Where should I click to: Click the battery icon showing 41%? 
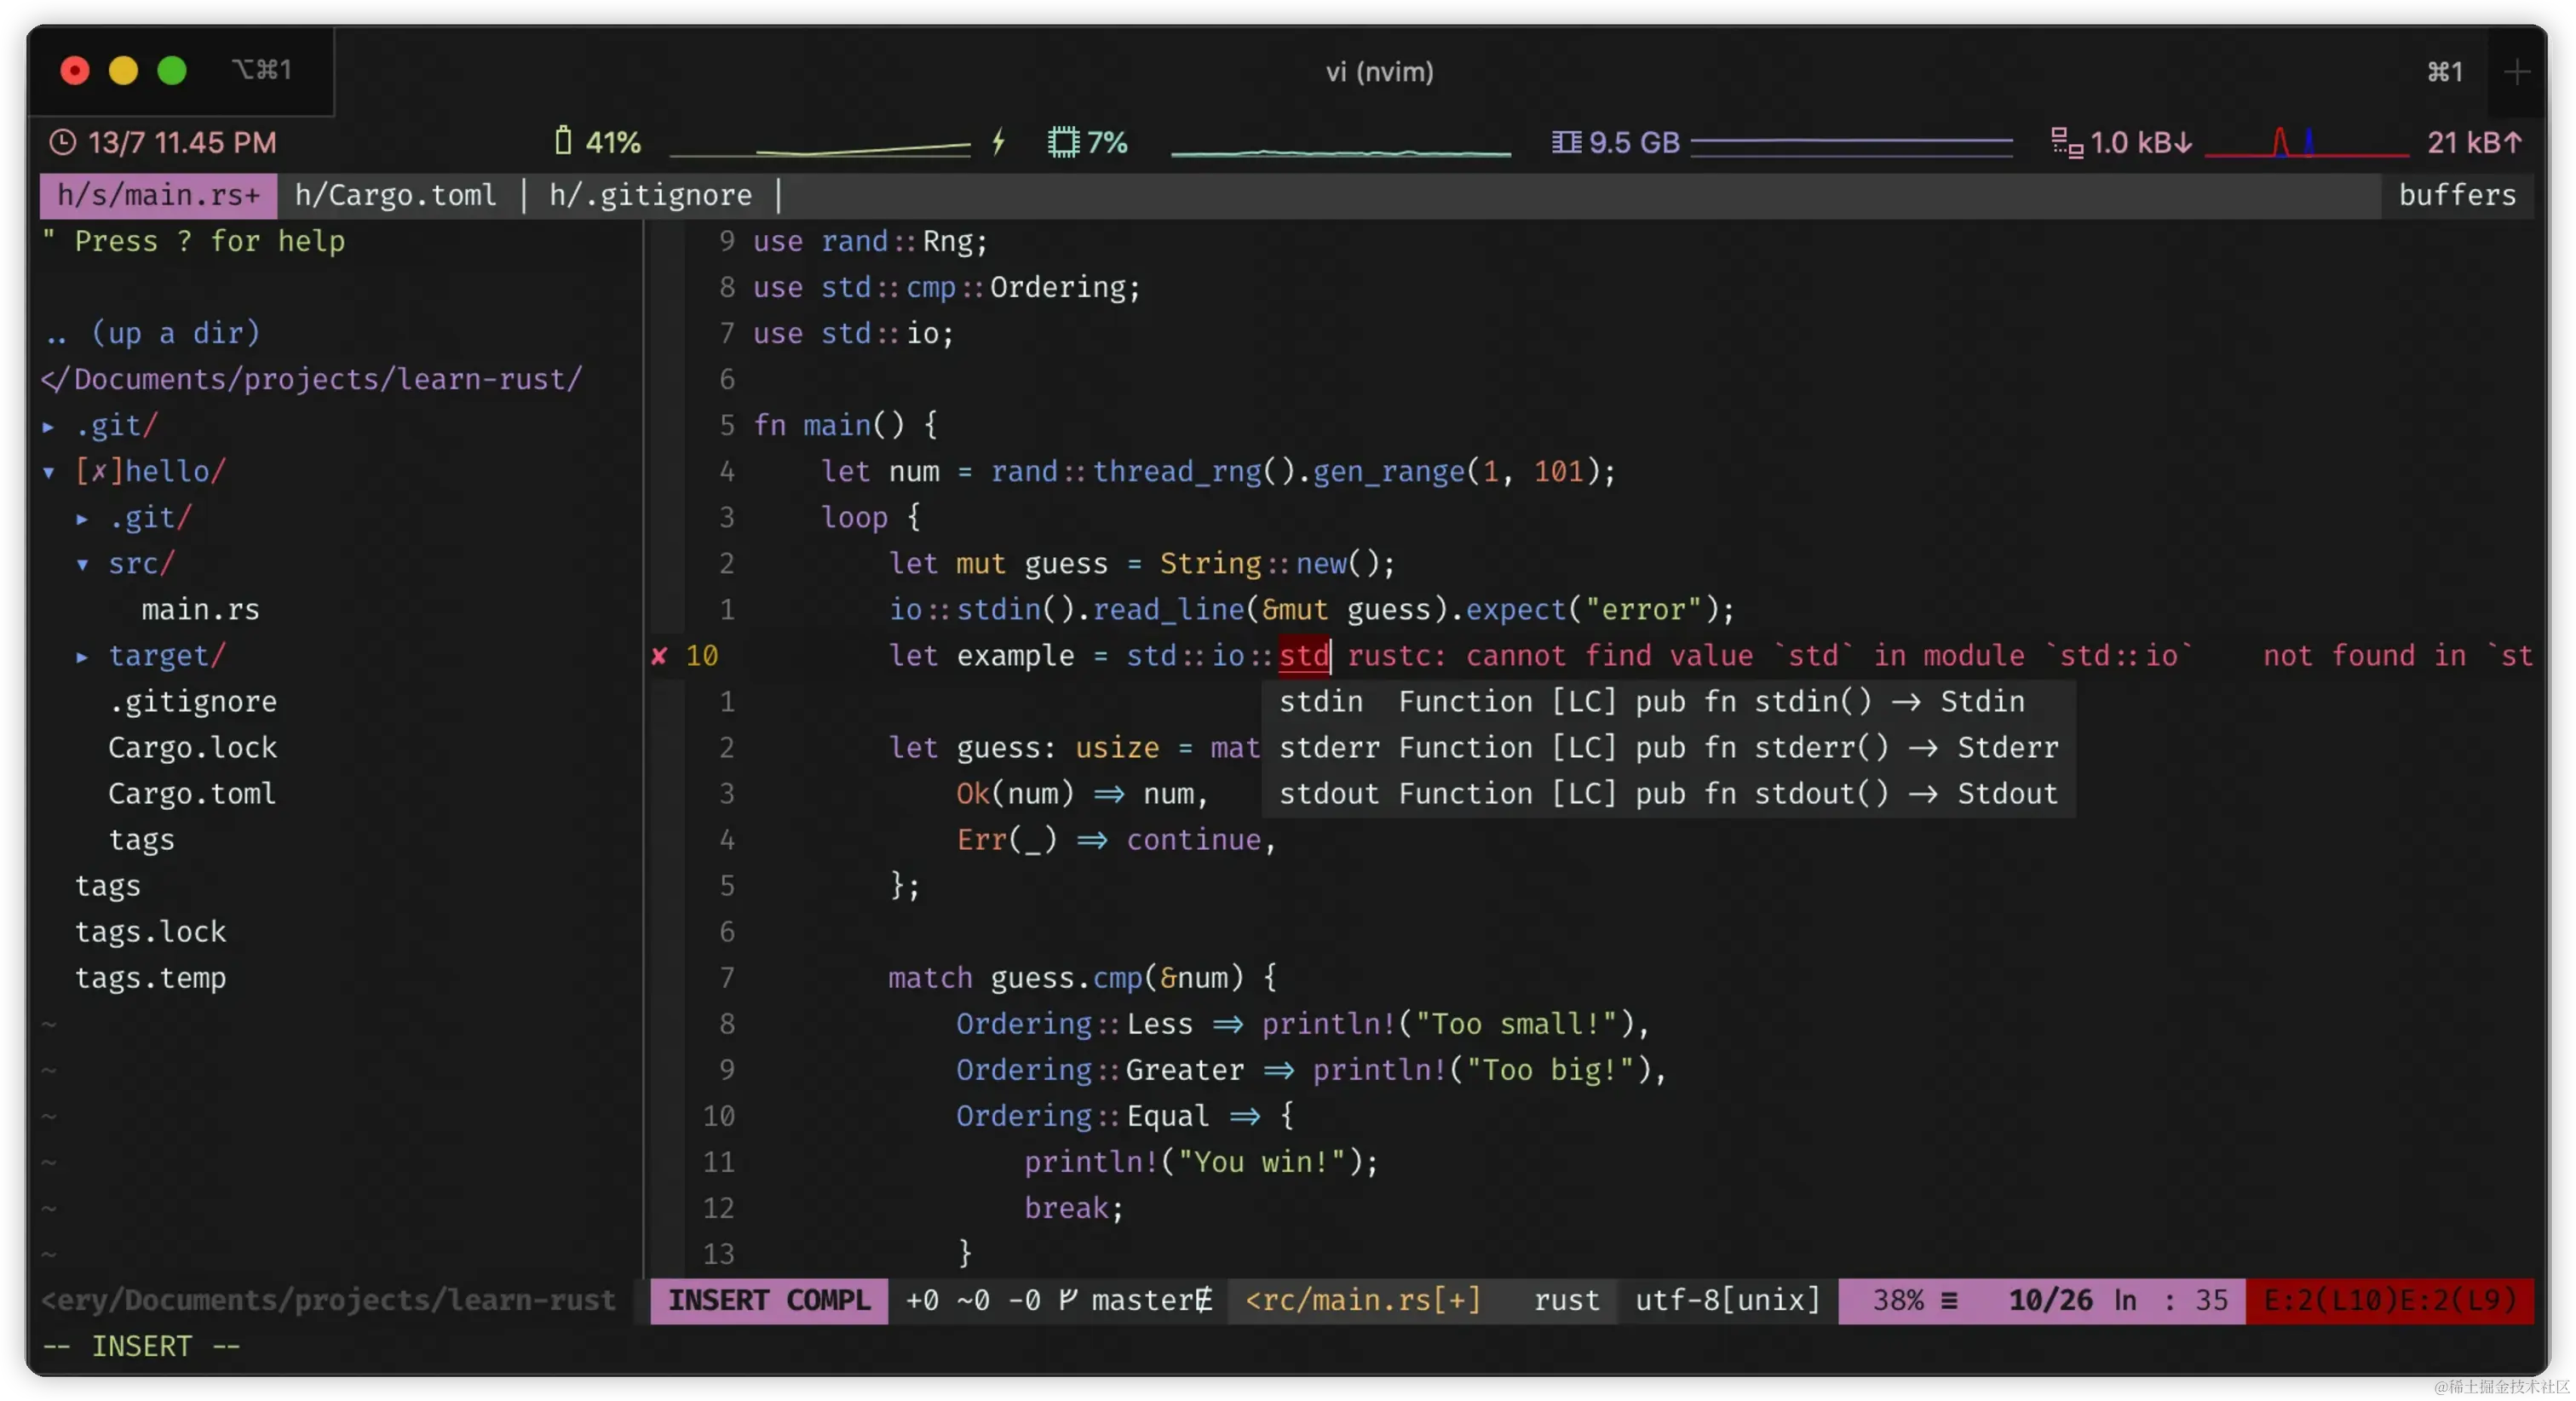point(563,141)
